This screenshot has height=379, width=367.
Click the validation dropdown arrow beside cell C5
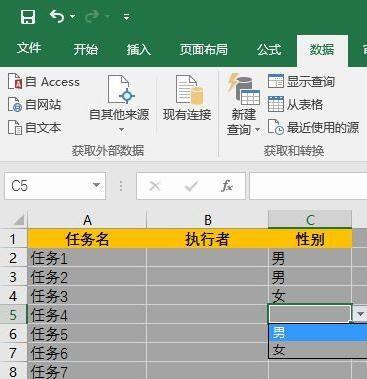point(360,314)
